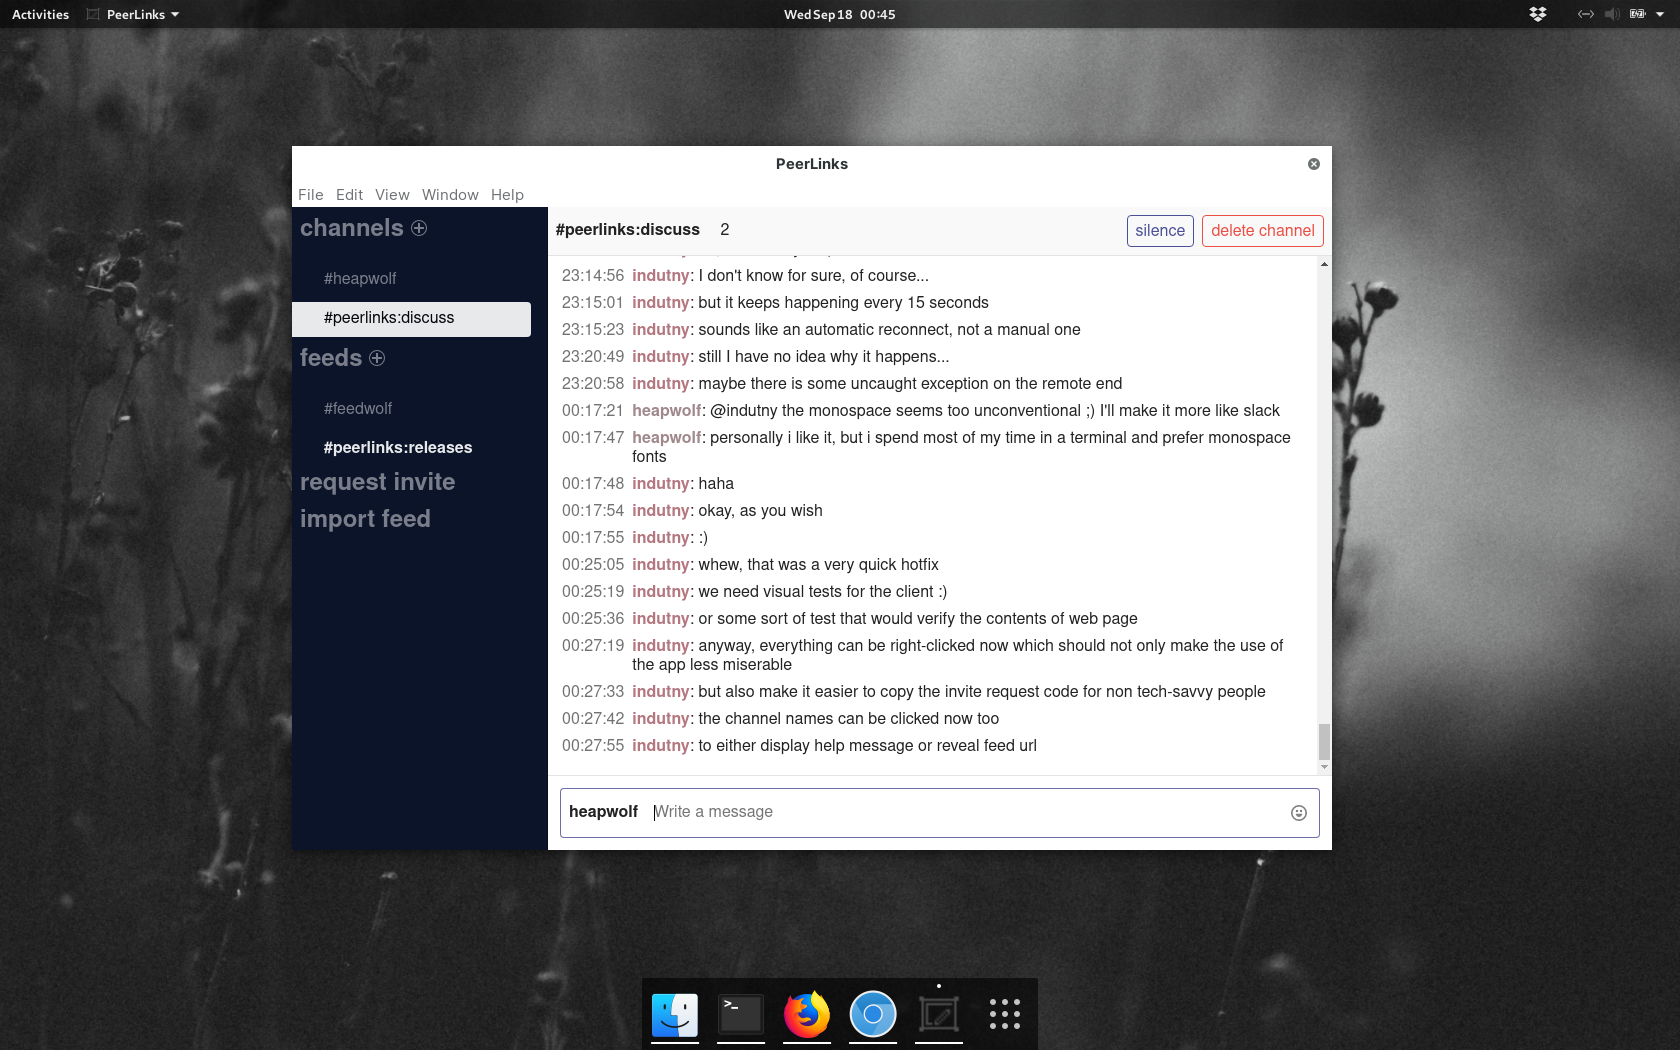Silence the current channel
This screenshot has height=1050, width=1680.
(1160, 231)
